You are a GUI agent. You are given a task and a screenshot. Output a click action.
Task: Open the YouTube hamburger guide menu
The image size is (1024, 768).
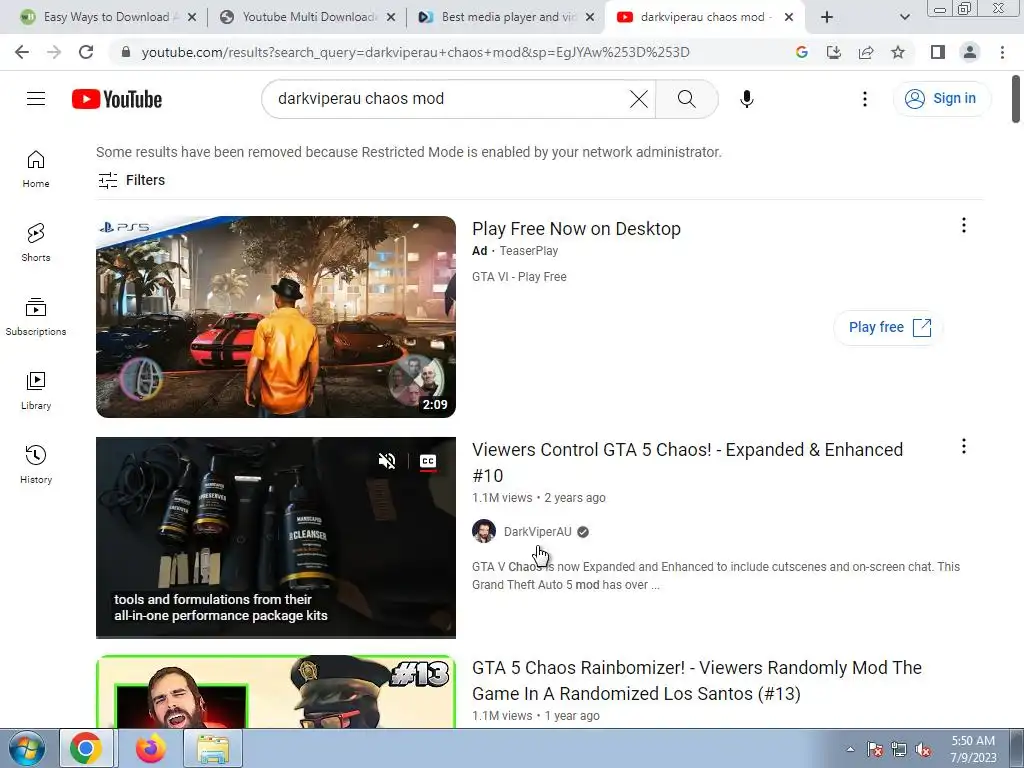pyautogui.click(x=36, y=99)
